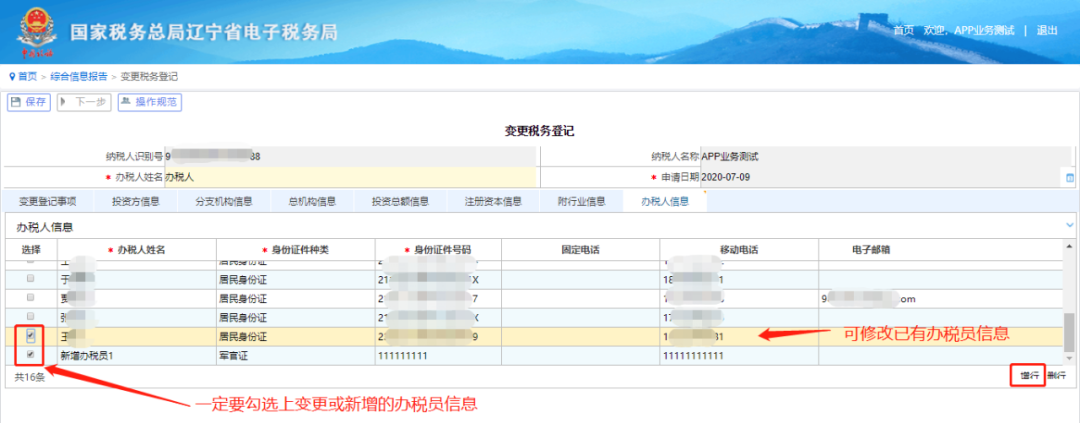Click 增行 to add a row
This screenshot has height=423, width=1080.
[1029, 375]
